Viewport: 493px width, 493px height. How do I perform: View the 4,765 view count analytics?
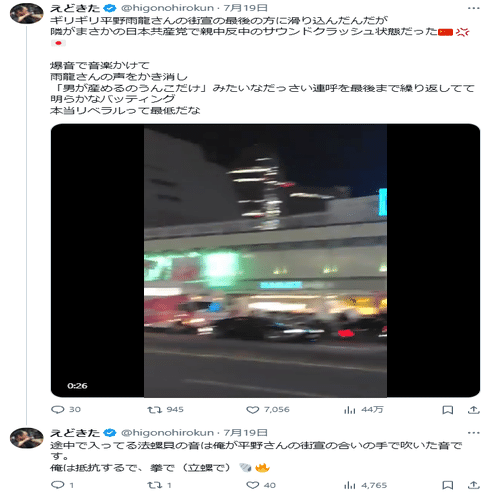[365, 485]
